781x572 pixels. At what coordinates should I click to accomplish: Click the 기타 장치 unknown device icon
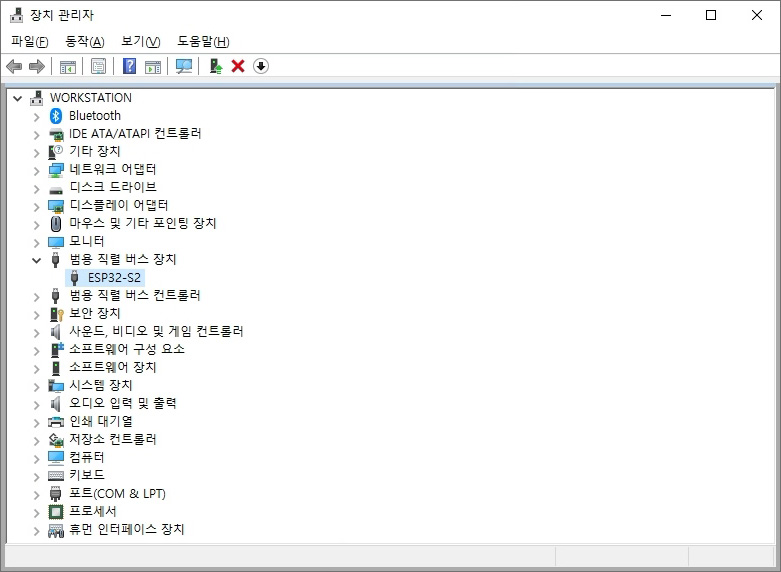pos(56,151)
